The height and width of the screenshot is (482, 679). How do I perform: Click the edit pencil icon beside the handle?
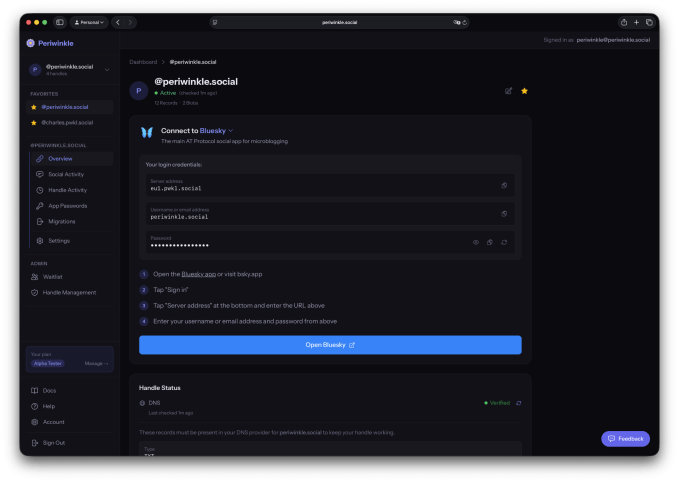click(x=508, y=90)
